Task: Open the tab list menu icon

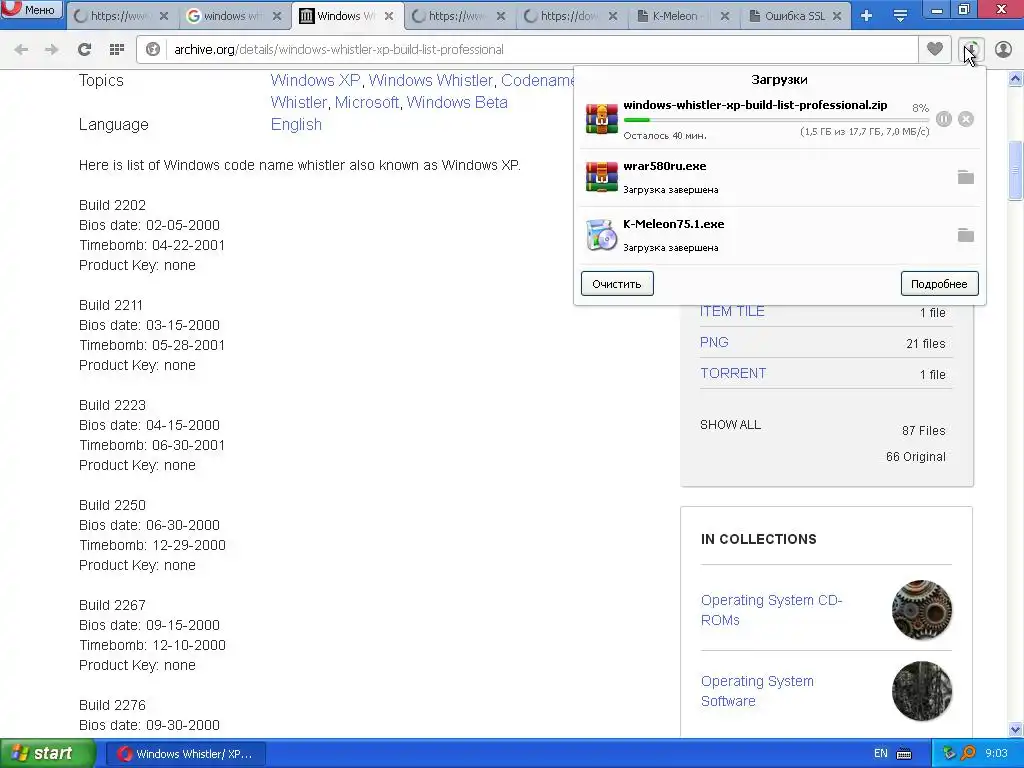Action: [900, 16]
